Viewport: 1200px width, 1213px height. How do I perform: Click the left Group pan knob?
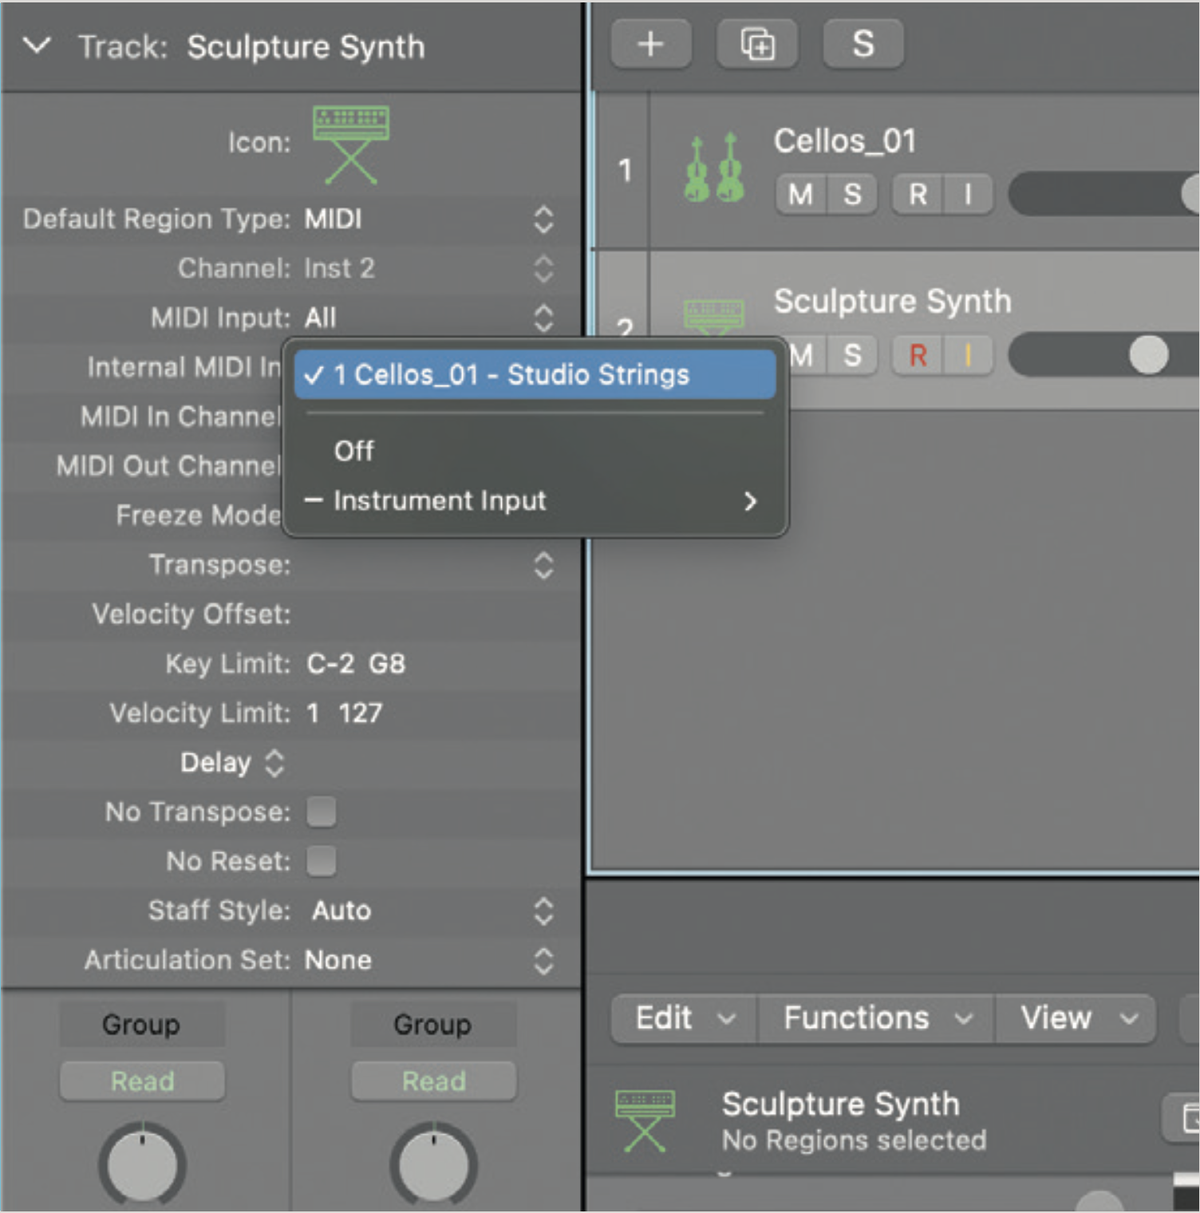141,1165
